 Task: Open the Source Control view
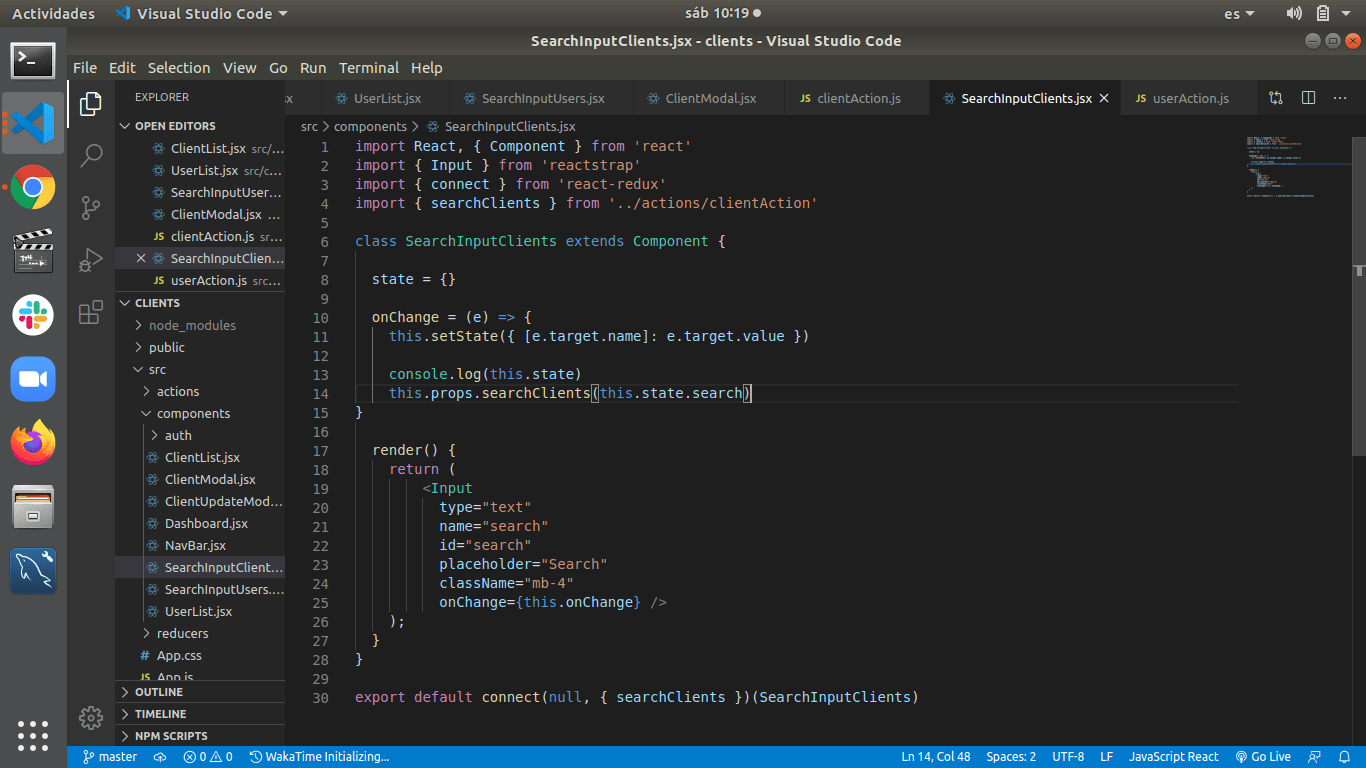click(x=91, y=207)
